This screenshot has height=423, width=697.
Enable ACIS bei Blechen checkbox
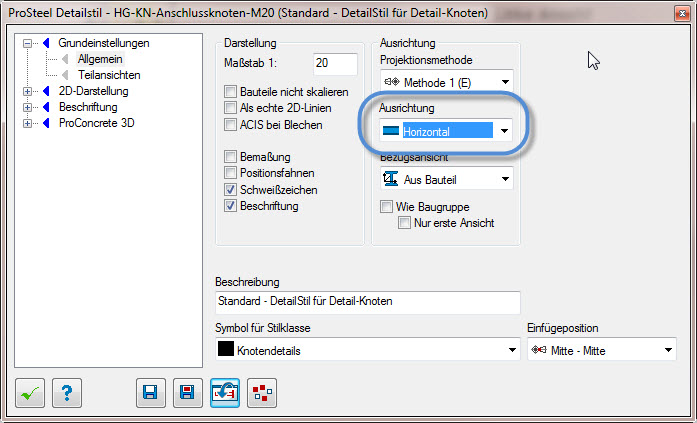[x=230, y=124]
